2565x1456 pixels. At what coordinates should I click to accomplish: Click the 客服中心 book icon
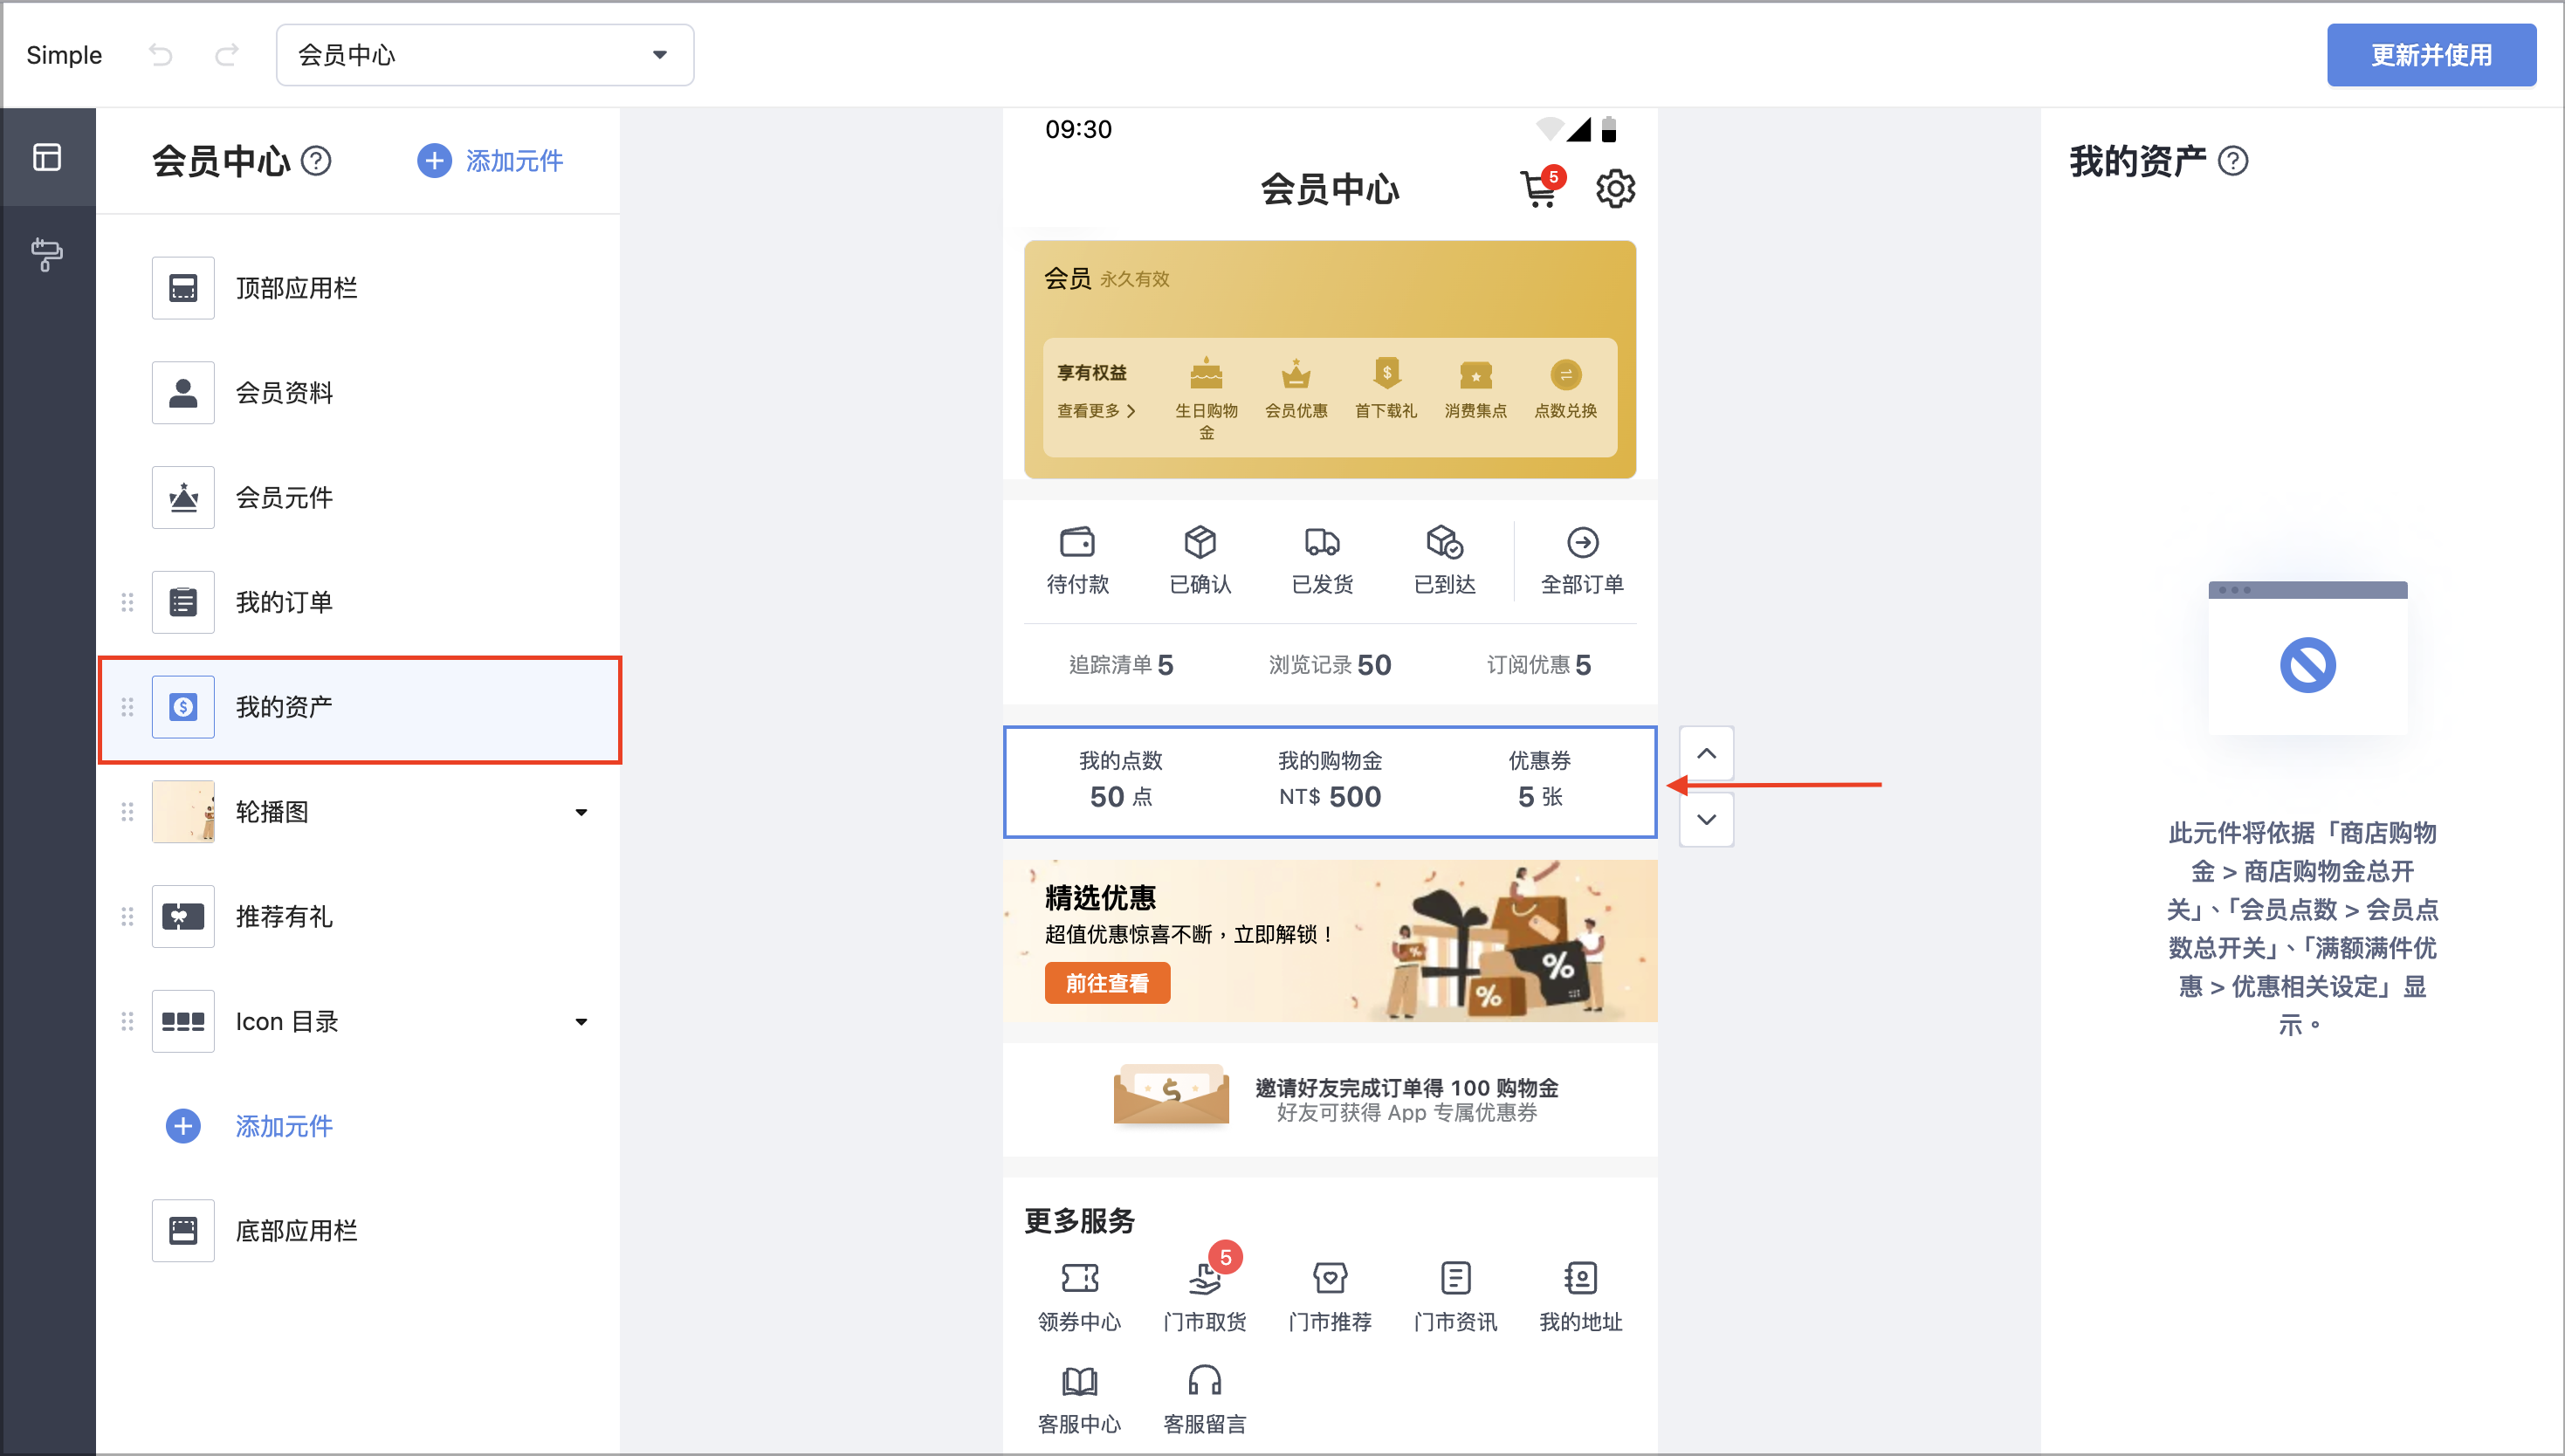pos(1079,1381)
